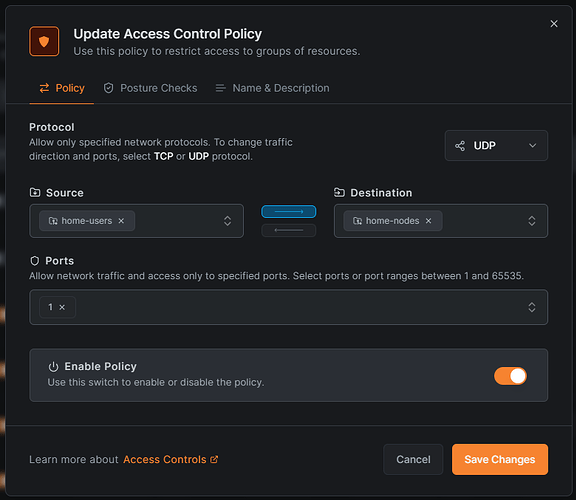Remove port 1 from the ports list
Viewport: 576px width, 500px height.
click(62, 307)
